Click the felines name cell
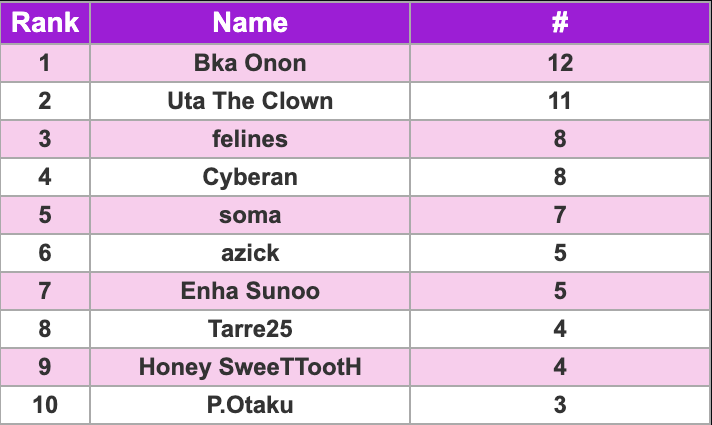Viewport: 712px width, 425px height. coord(250,139)
